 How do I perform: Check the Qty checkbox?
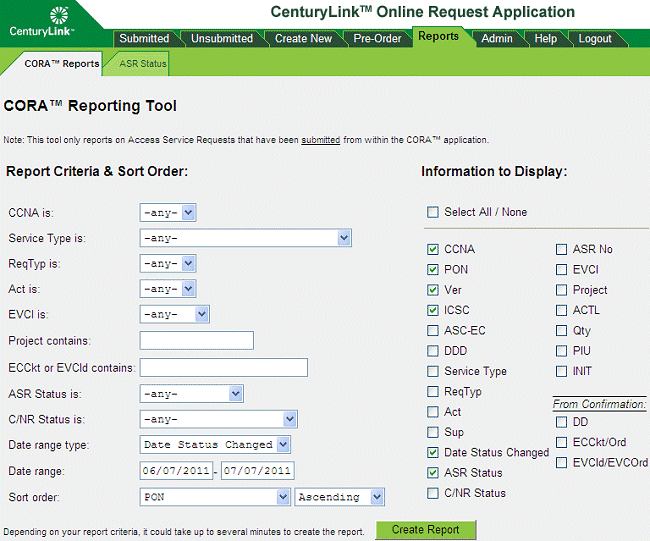(x=561, y=330)
